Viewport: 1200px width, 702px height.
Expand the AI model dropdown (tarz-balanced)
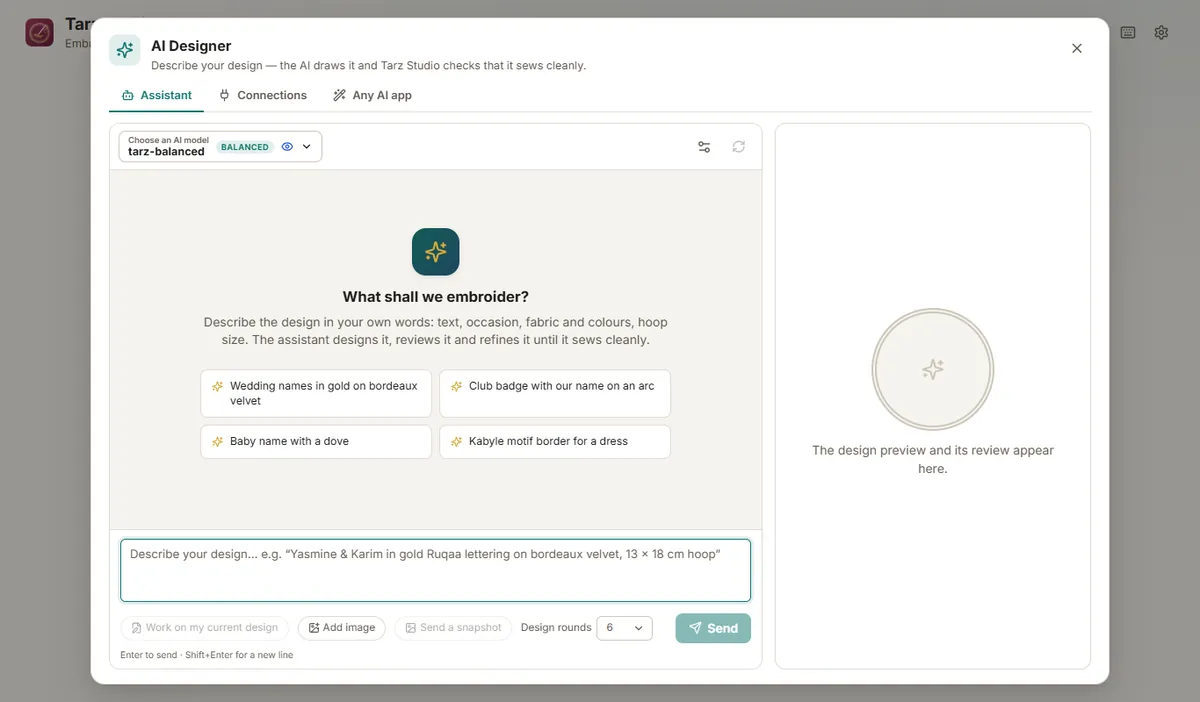(220, 146)
